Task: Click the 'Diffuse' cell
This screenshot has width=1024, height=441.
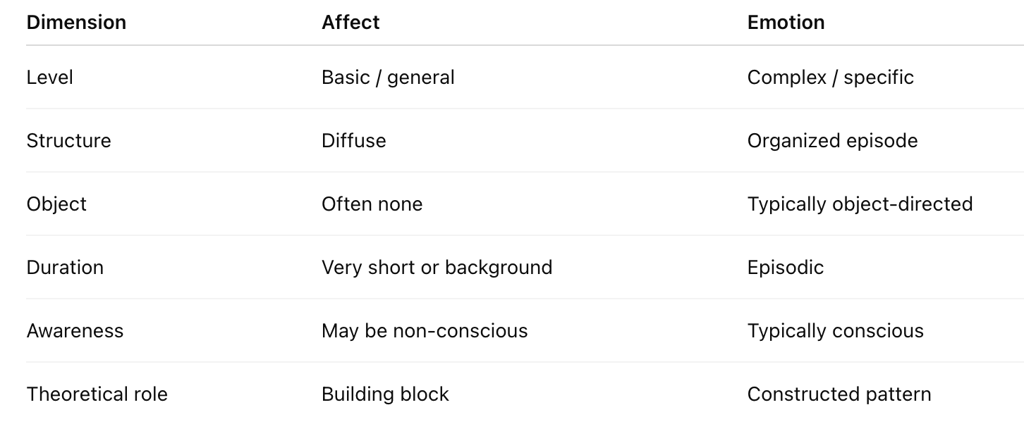Action: pyautogui.click(x=354, y=141)
